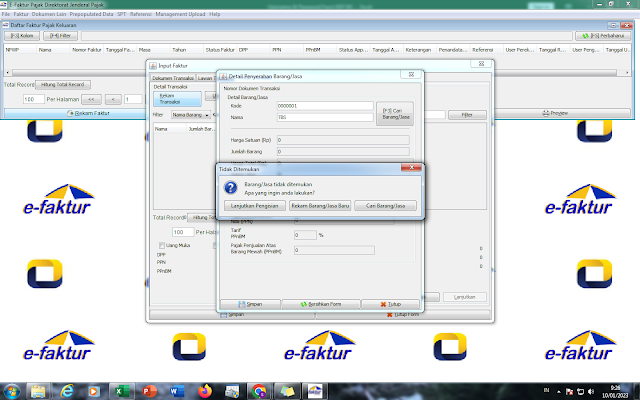The width and height of the screenshot is (640, 400).
Task: Open the Help menu
Action: [215, 14]
